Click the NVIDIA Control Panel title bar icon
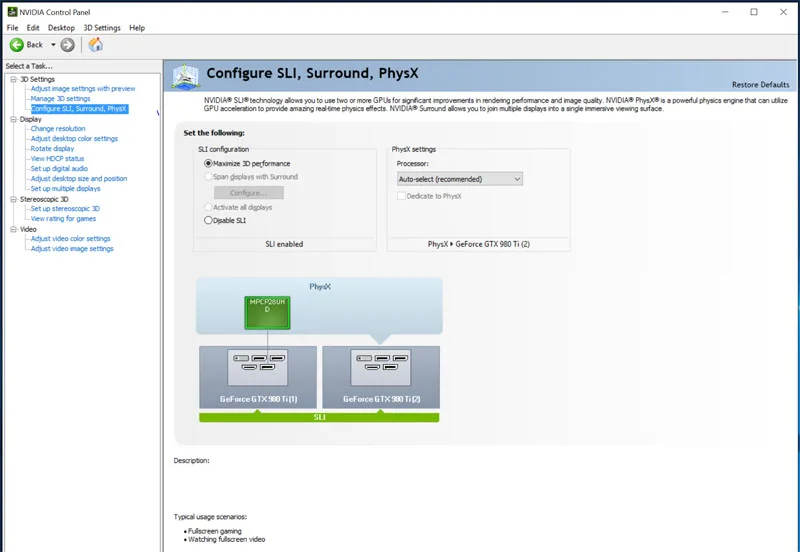Viewport: 800px width, 552px height. click(x=10, y=12)
